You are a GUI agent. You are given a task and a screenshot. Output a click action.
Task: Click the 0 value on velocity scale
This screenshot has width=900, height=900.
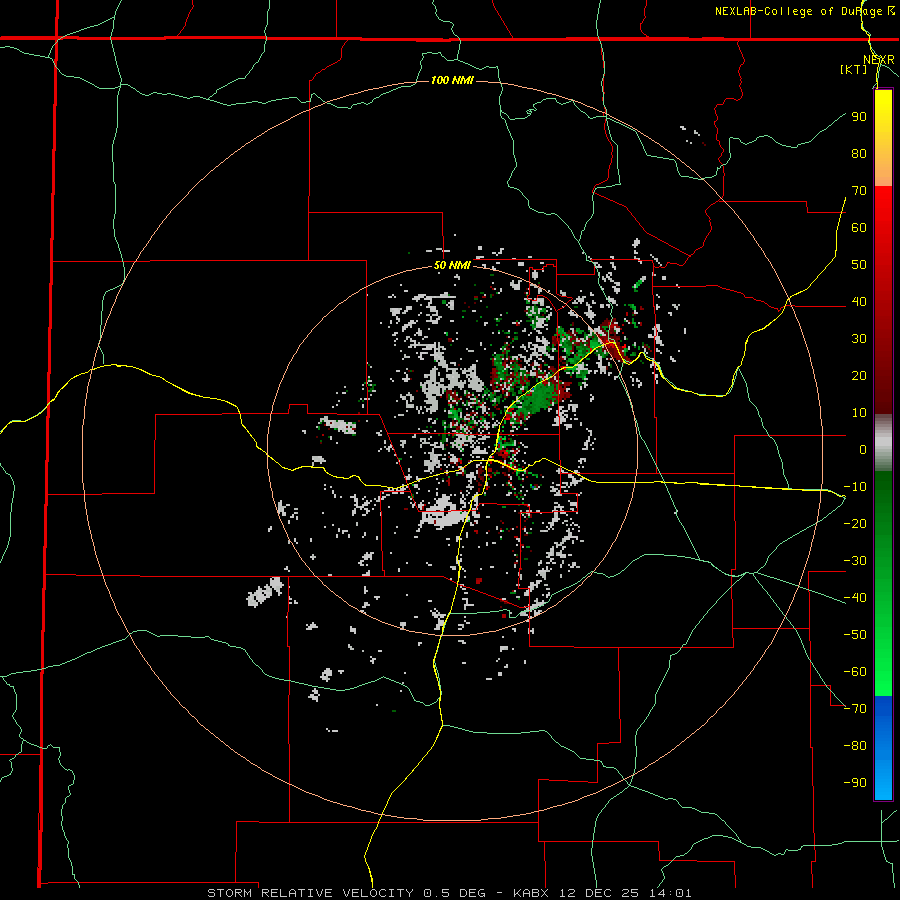(863, 449)
